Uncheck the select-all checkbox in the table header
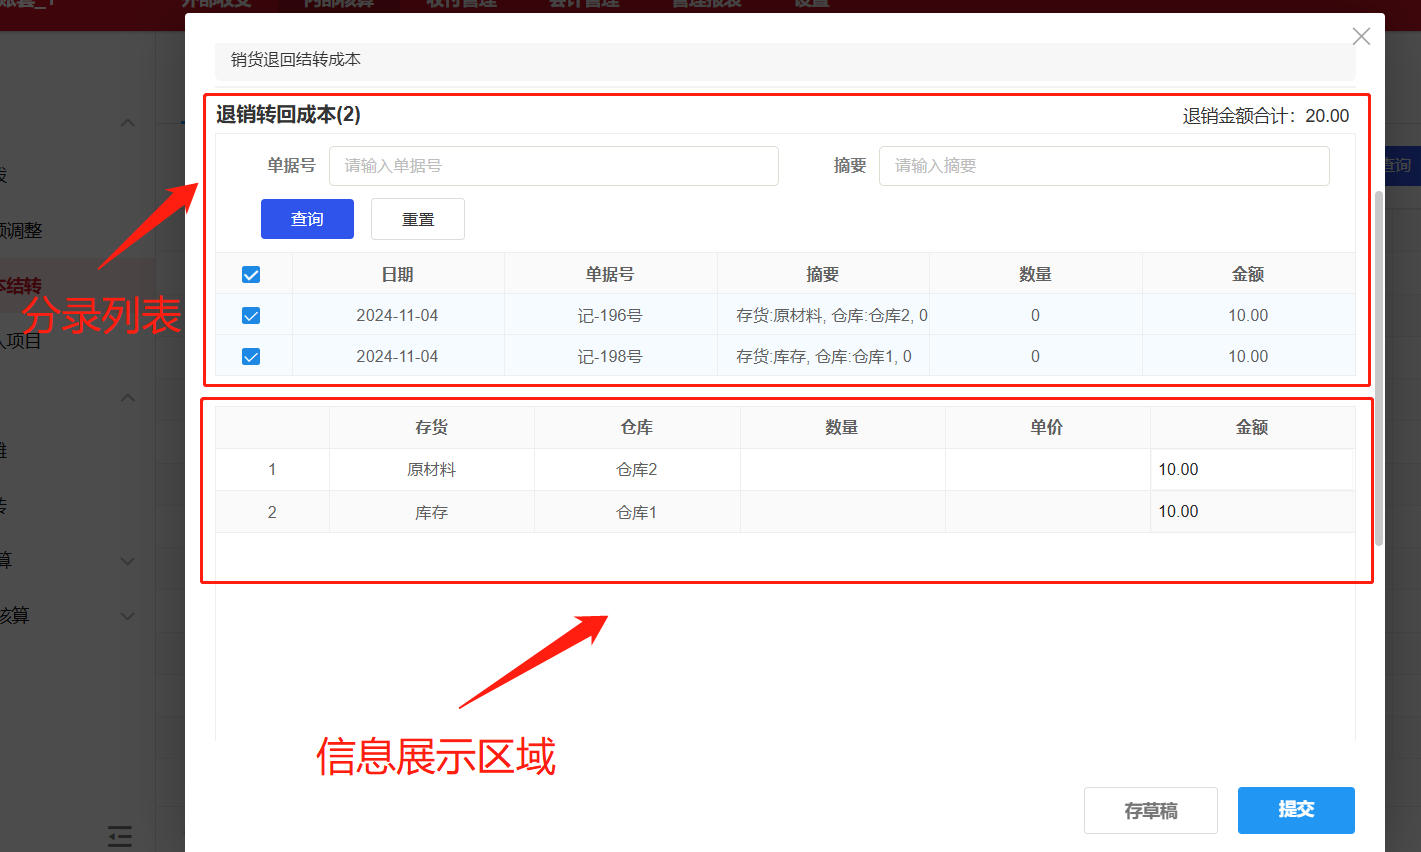 (x=251, y=273)
